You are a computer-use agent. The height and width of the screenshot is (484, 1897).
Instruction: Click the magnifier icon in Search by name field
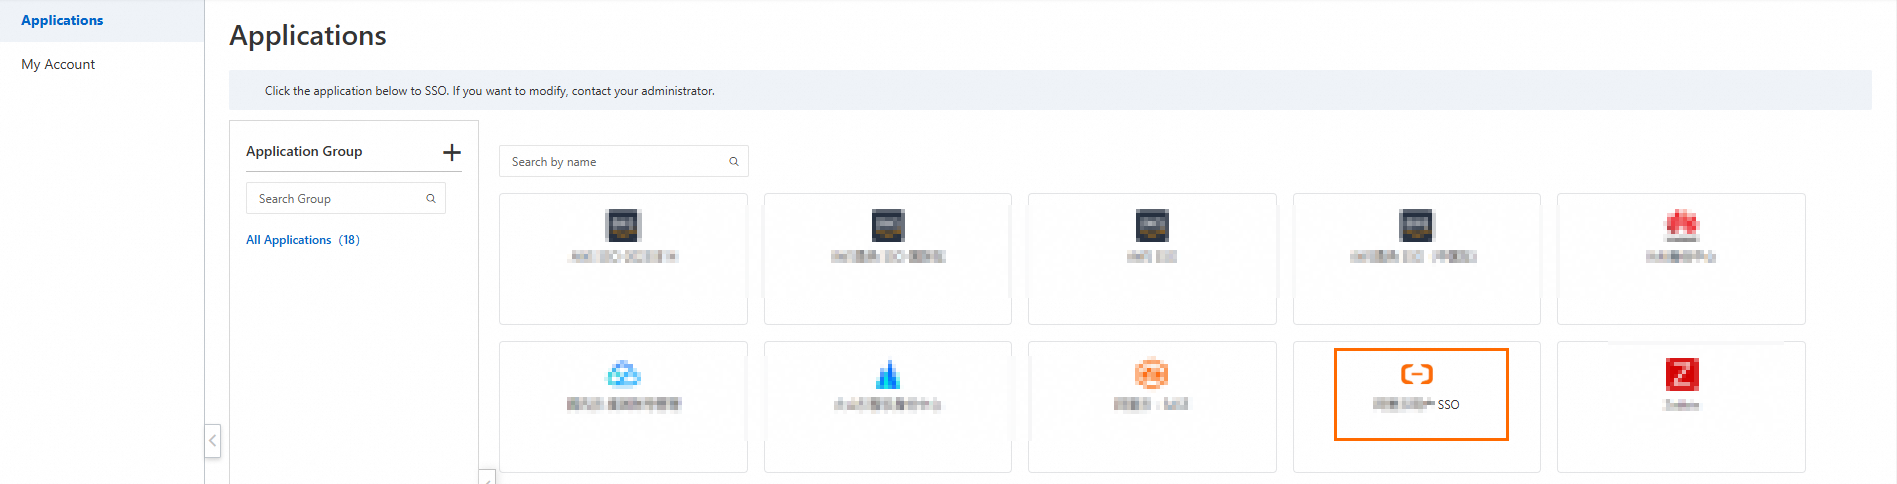[734, 161]
